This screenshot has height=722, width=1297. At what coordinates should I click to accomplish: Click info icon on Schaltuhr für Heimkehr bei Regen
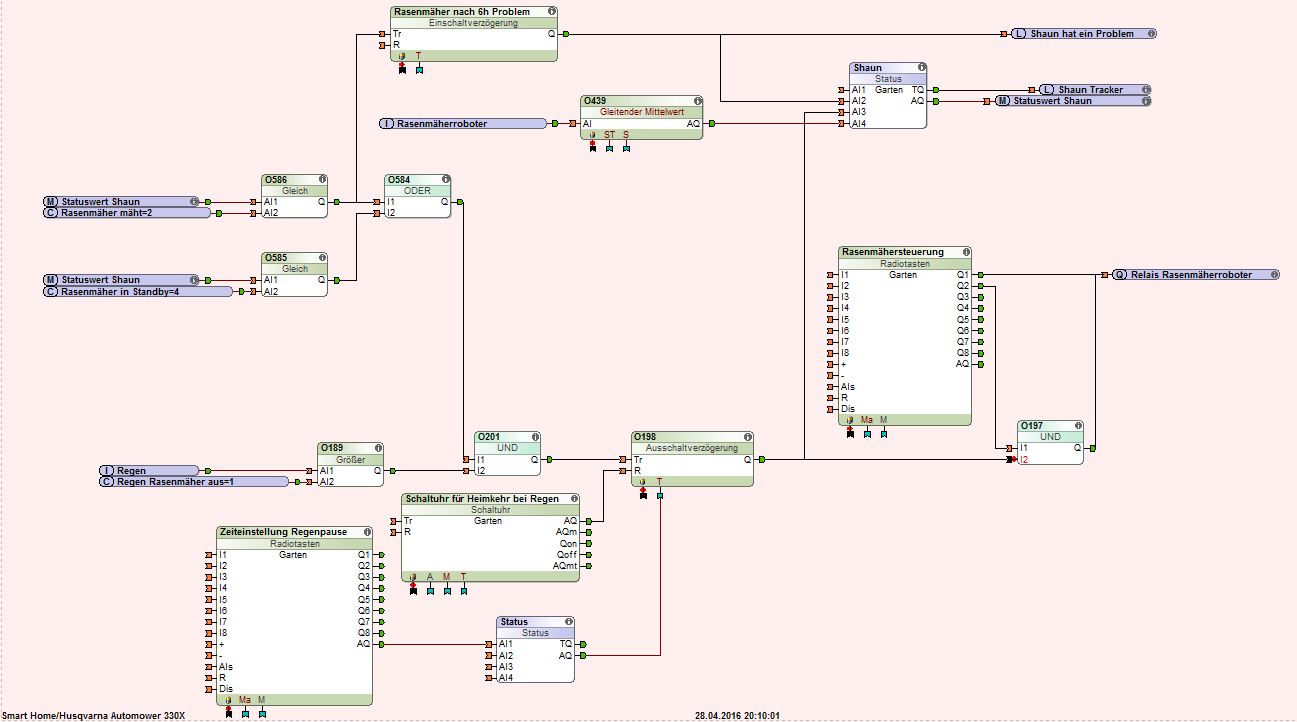click(573, 498)
